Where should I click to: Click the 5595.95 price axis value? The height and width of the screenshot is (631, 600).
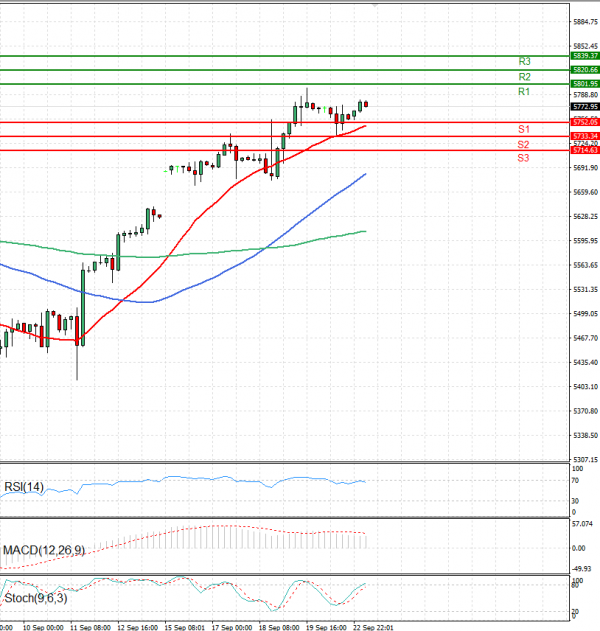pos(586,241)
